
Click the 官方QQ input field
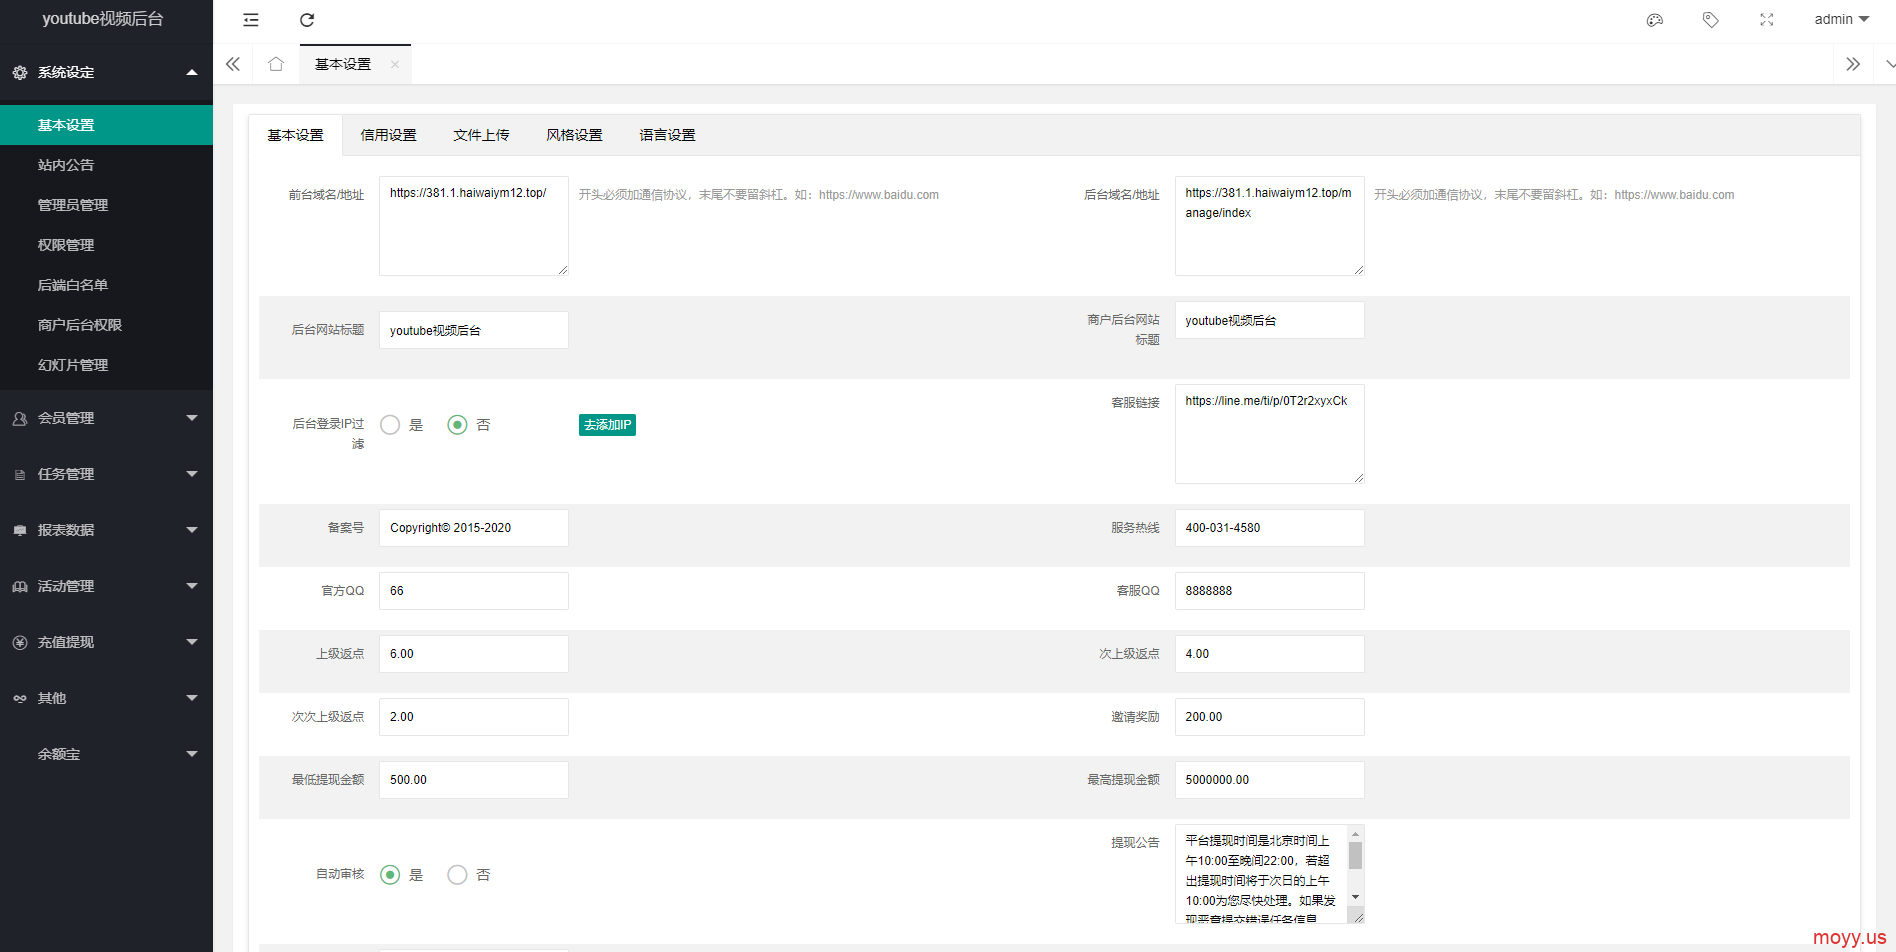(474, 591)
